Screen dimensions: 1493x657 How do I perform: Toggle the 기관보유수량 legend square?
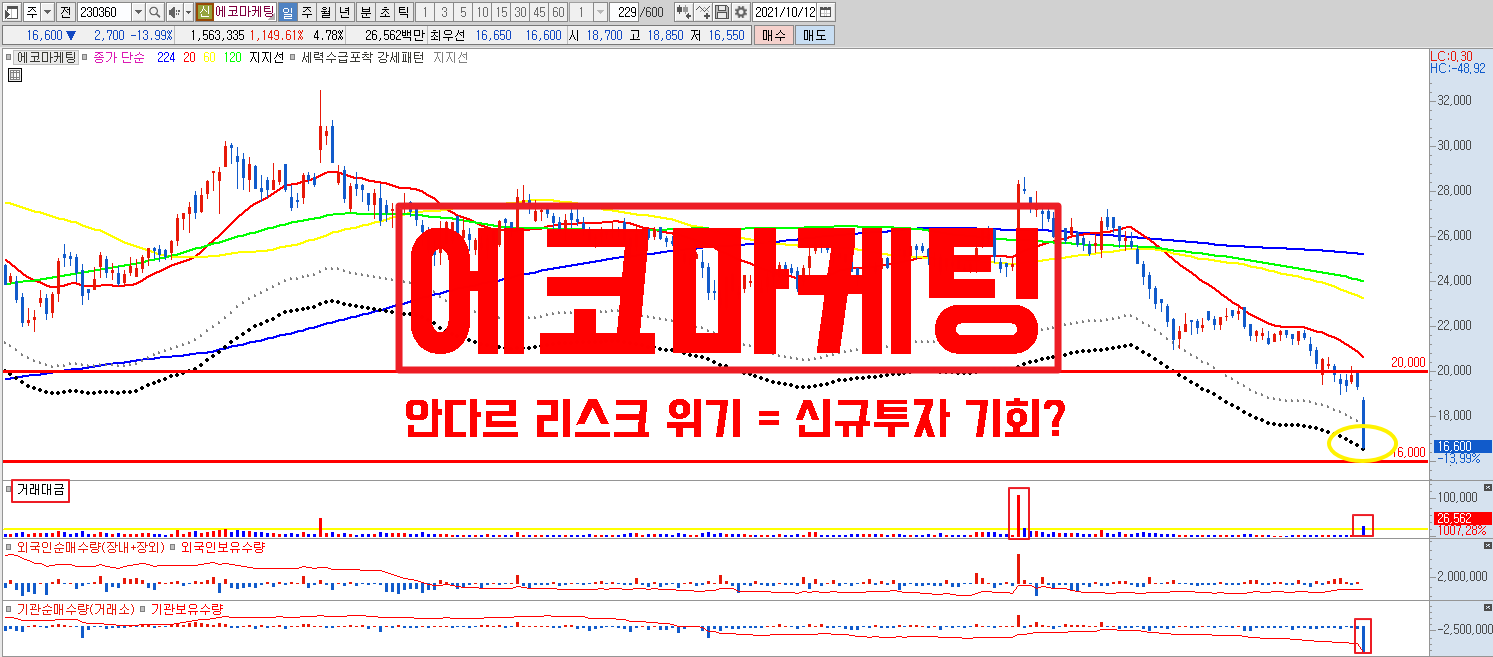(x=144, y=608)
